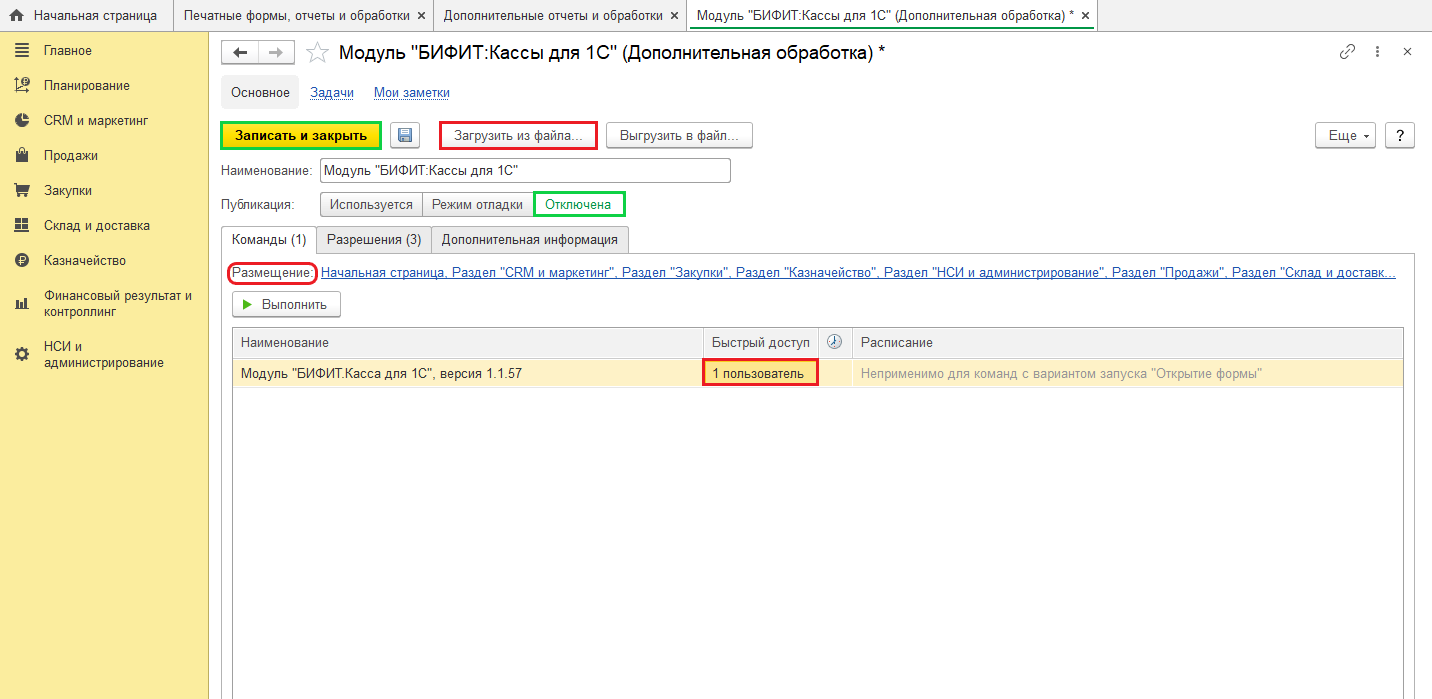
Task: Open help with the question mark button
Action: coord(1400,136)
